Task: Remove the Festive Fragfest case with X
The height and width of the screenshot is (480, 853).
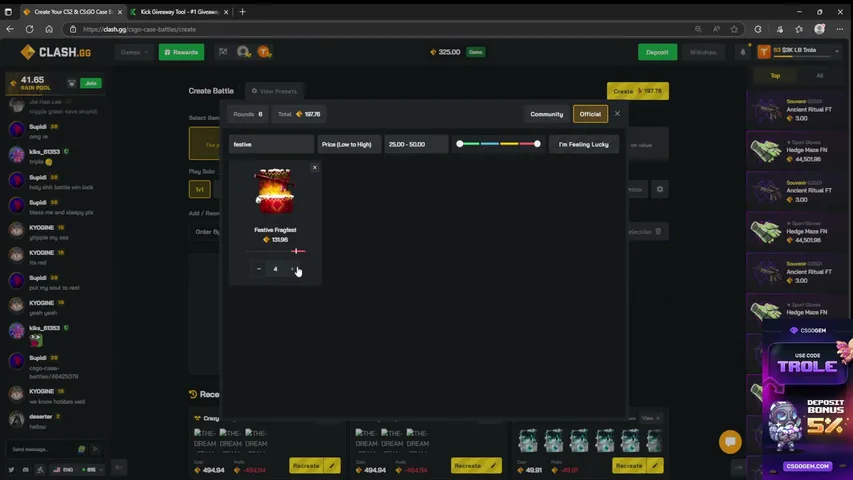Action: pyautogui.click(x=314, y=168)
